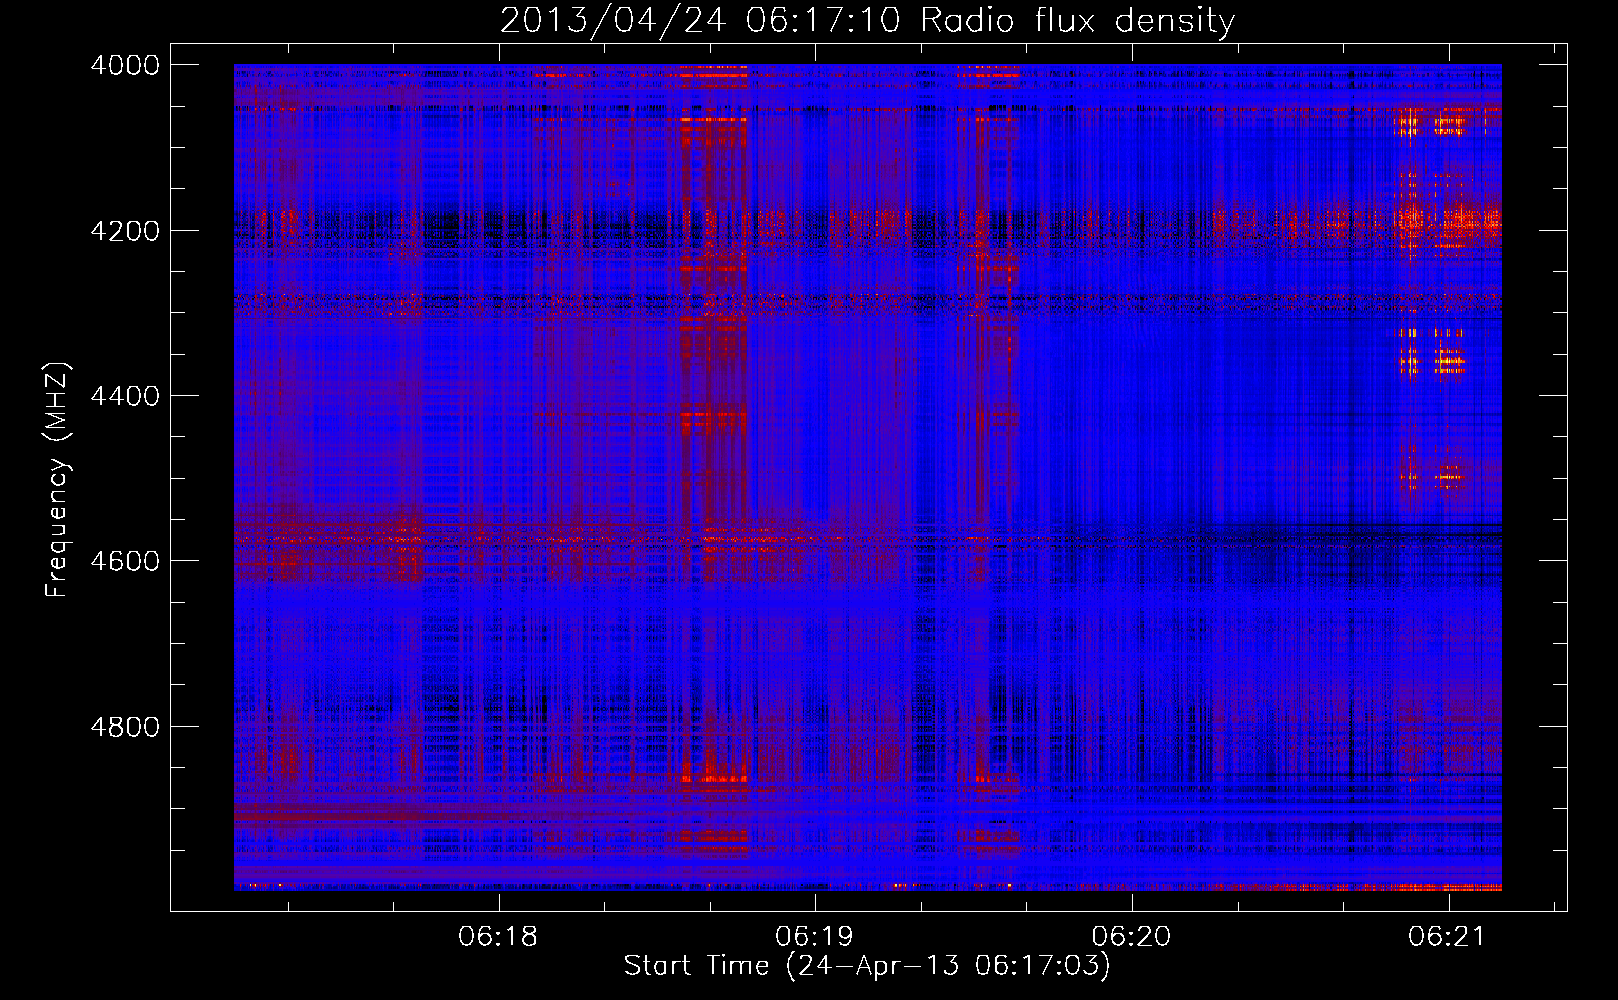Click the x-axis label 'Start Time (24-Apr-13 06:17:03)'
Screen dimensions: 1618x1000
[867, 966]
